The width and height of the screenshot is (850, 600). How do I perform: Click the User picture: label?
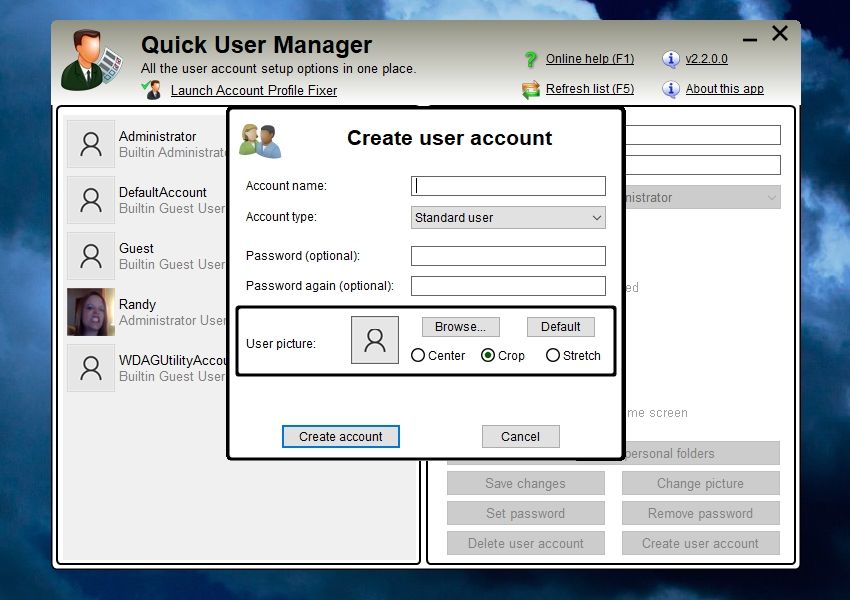coord(281,344)
